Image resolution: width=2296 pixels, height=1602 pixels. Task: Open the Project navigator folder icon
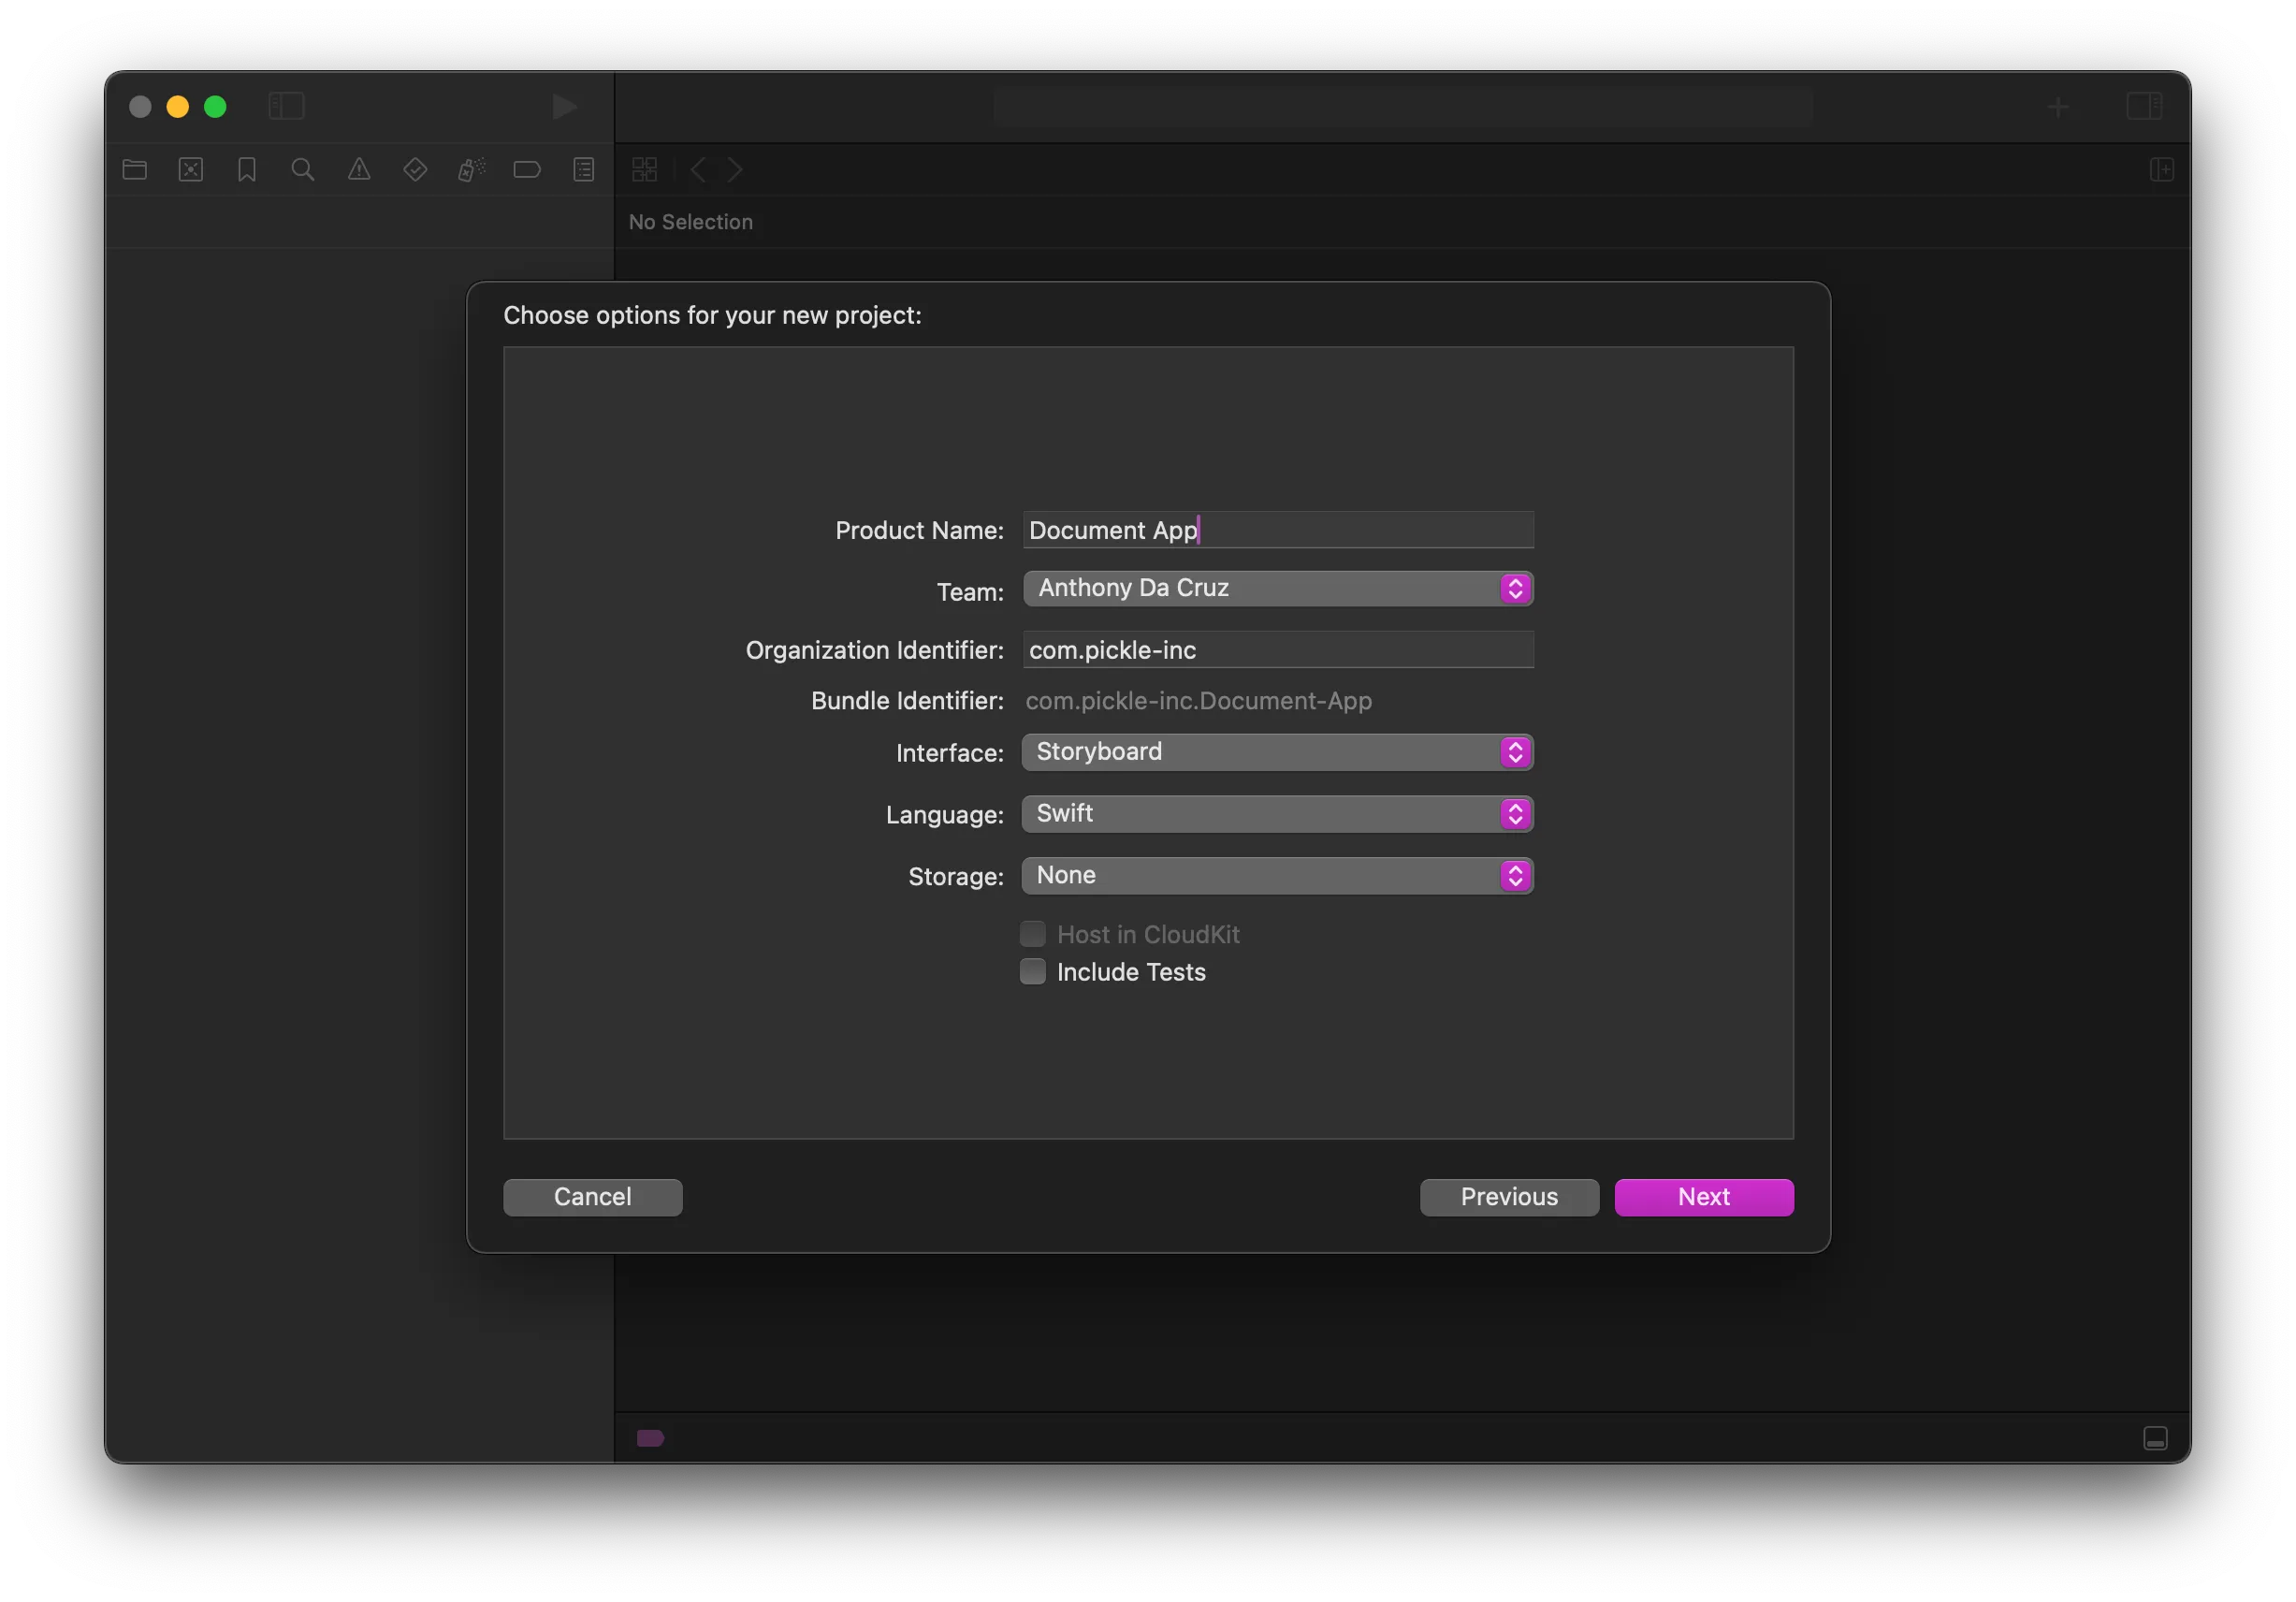click(135, 169)
